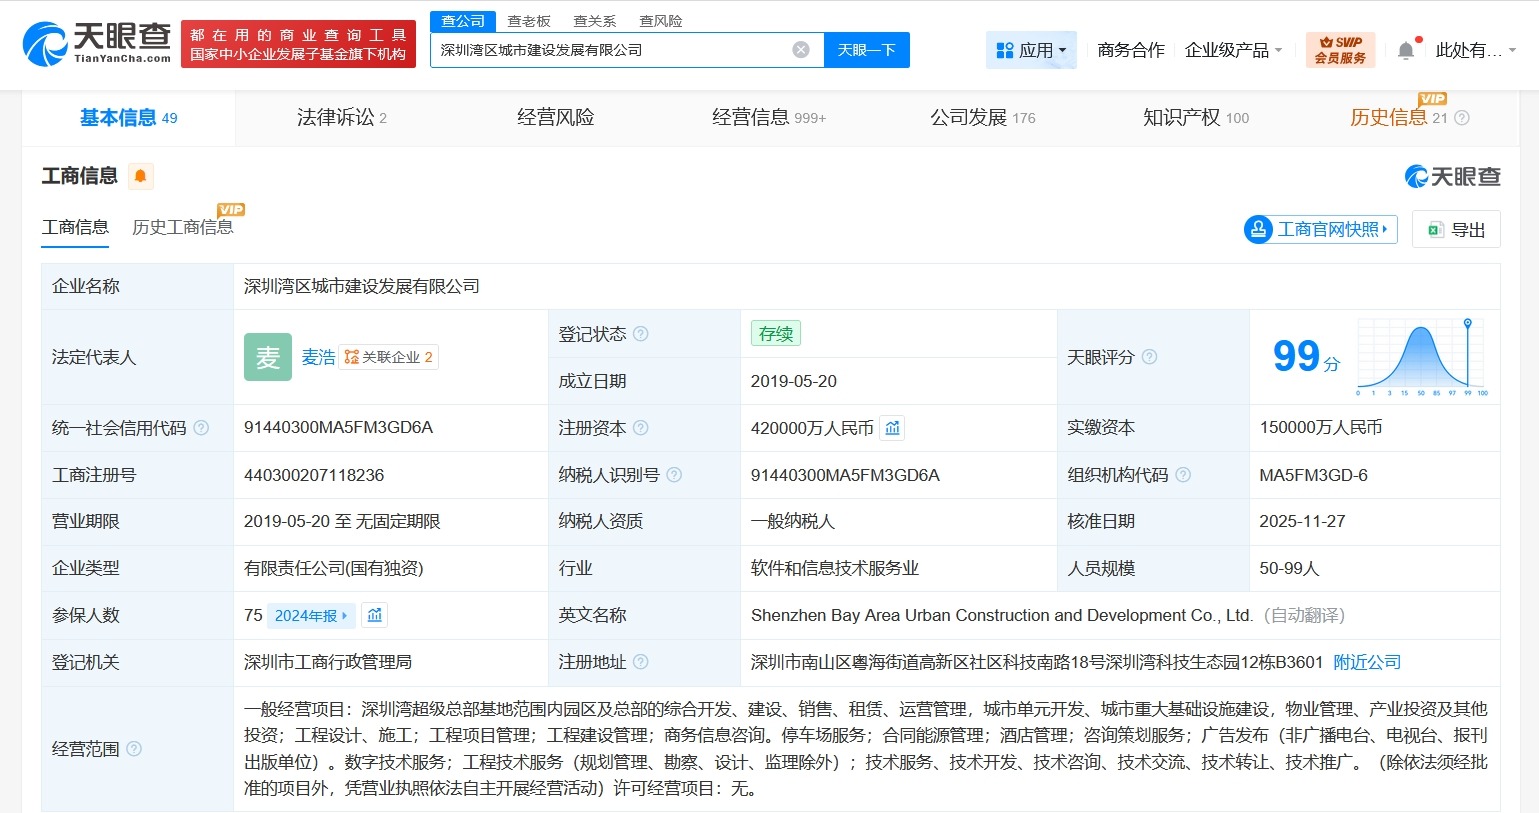The width and height of the screenshot is (1539, 813).
Task: Click the Excel icon on the 导出 button
Action: [x=1436, y=229]
